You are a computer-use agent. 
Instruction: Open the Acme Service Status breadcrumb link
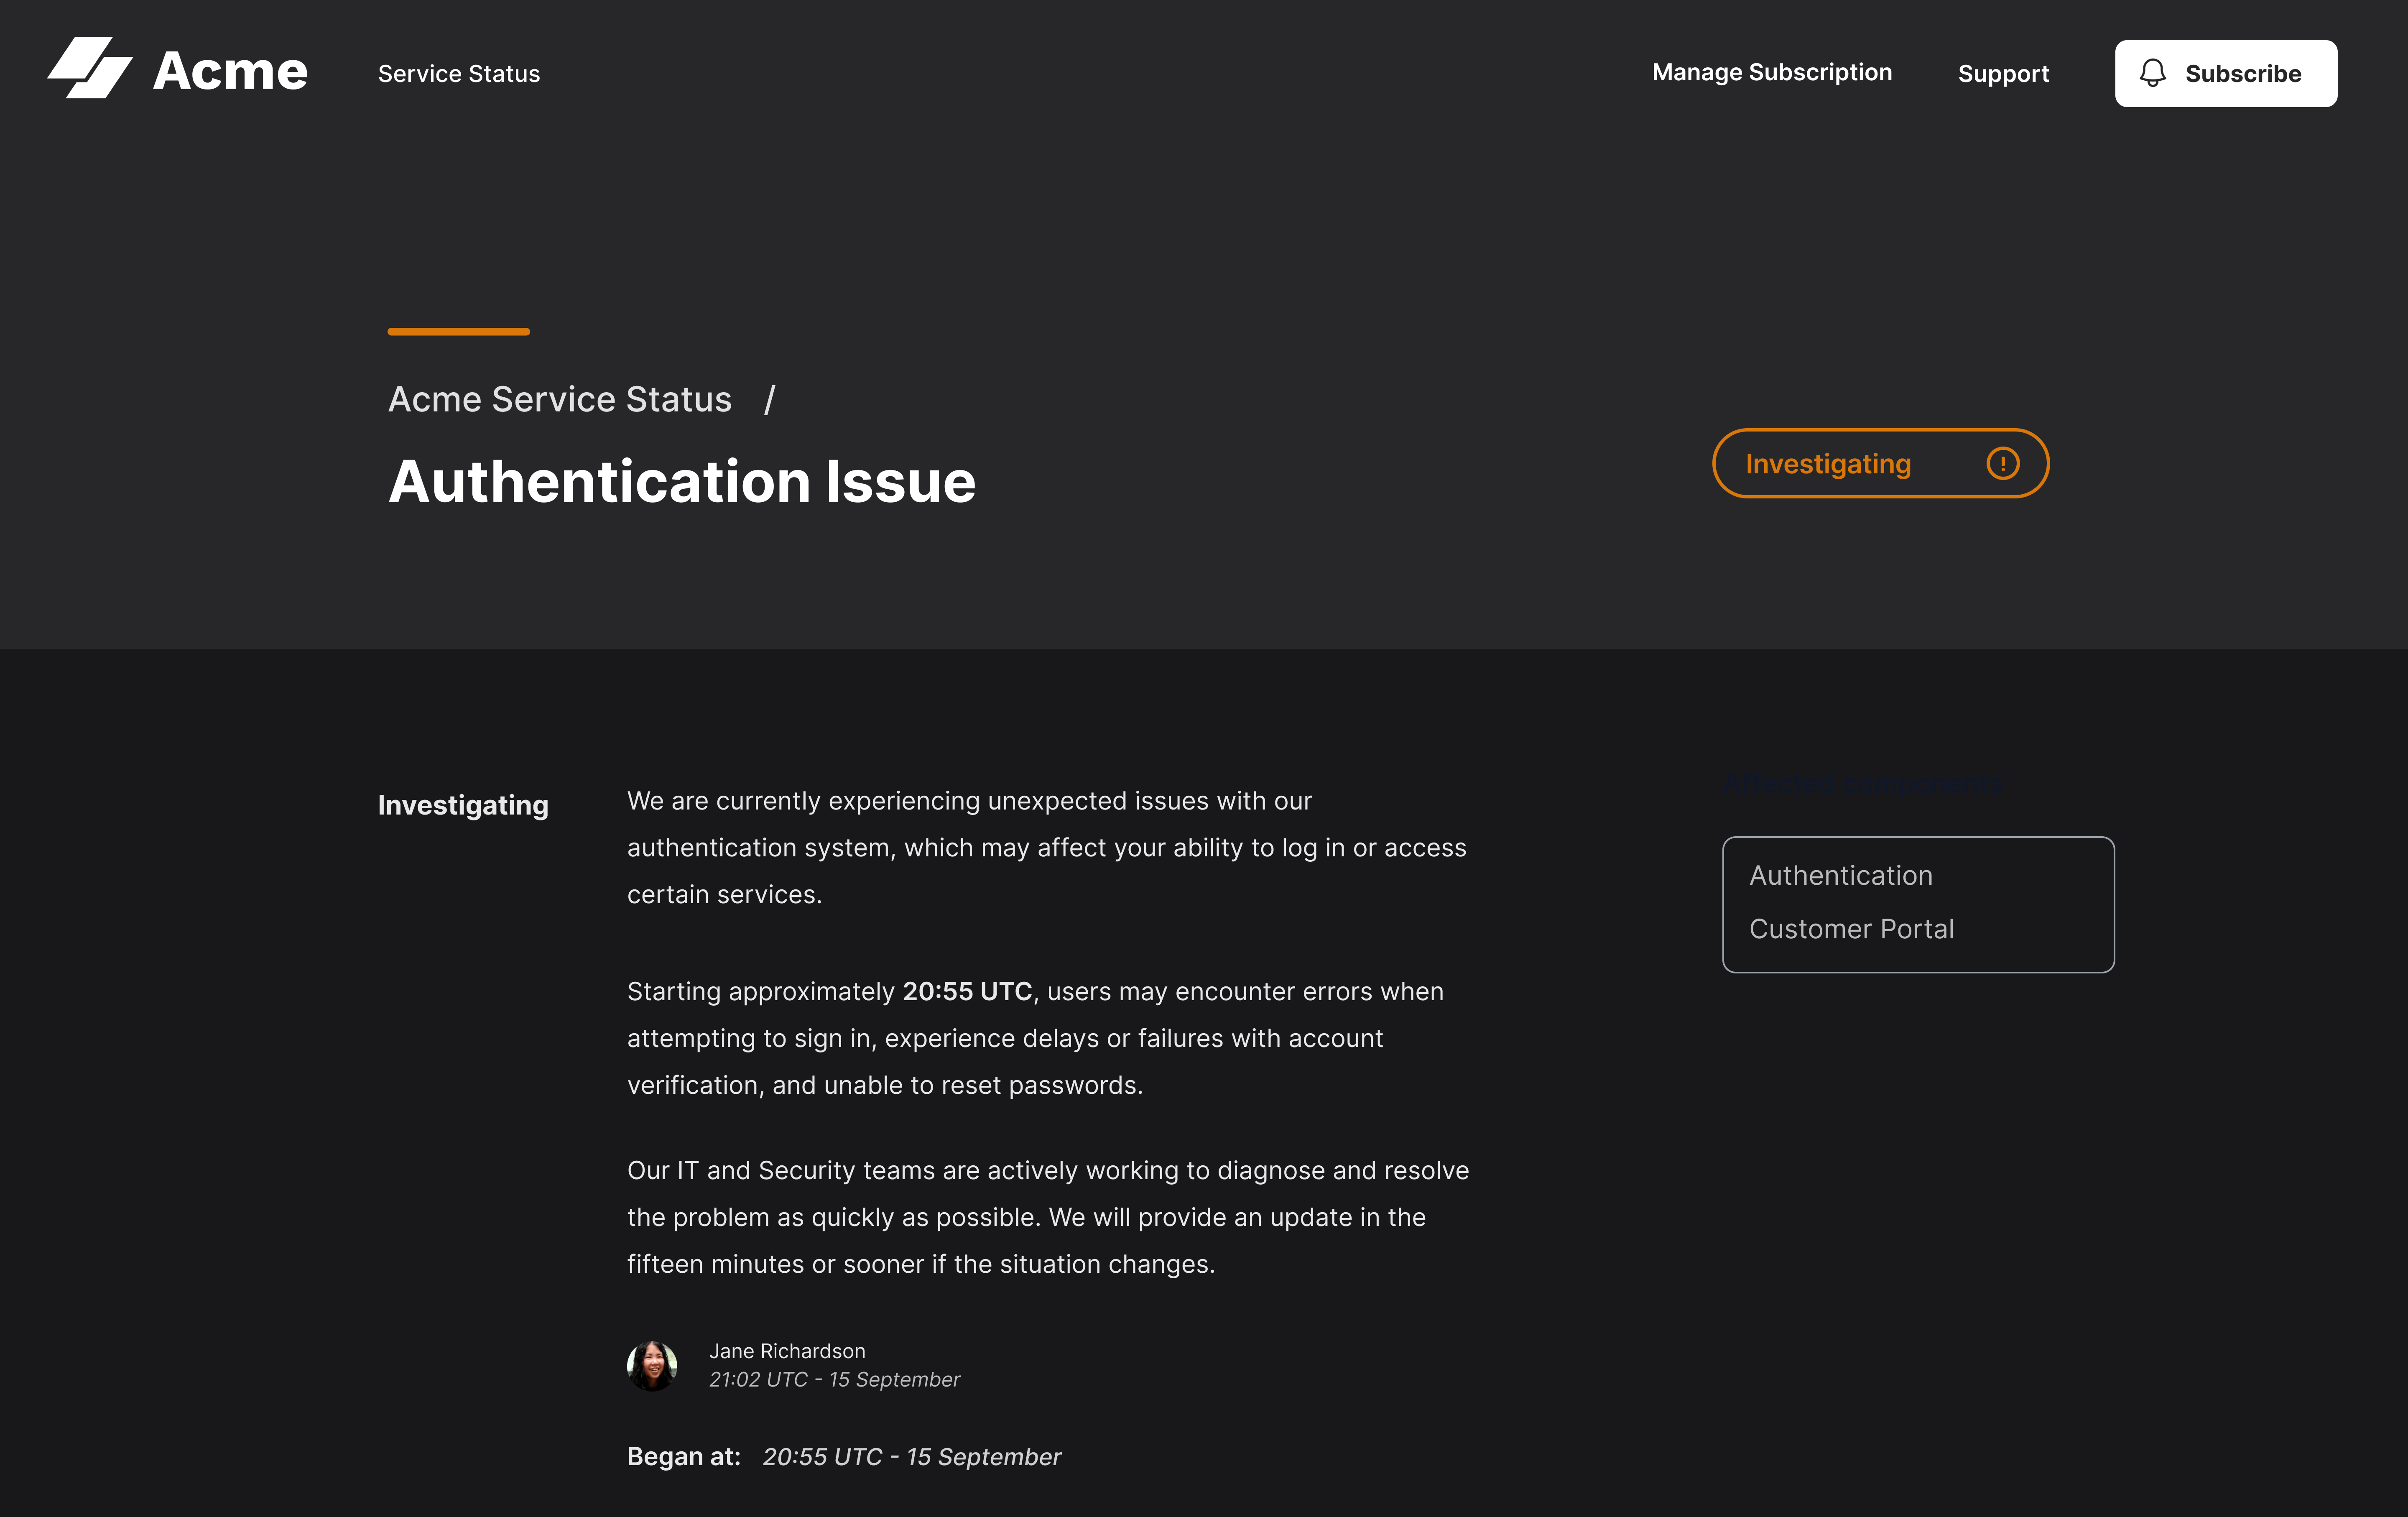(x=560, y=399)
